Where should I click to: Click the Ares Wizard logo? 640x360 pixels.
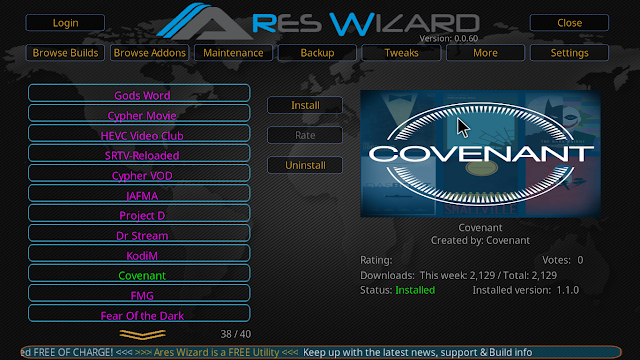tap(318, 21)
